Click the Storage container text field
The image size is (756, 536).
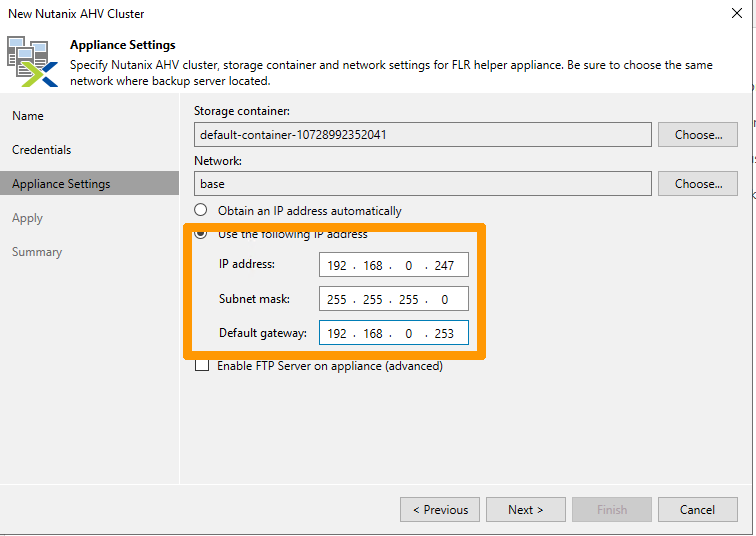coord(423,134)
